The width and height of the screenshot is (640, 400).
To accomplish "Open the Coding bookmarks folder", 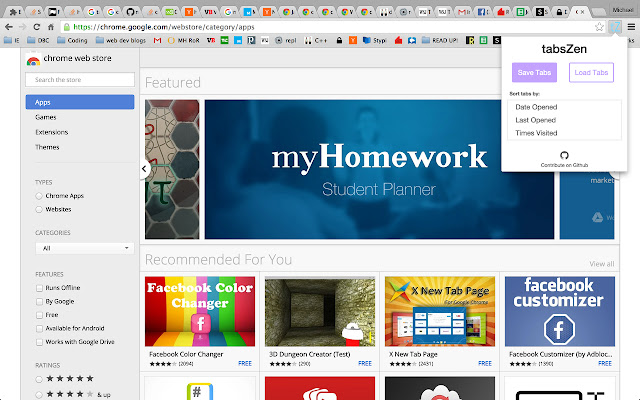I will point(72,40).
